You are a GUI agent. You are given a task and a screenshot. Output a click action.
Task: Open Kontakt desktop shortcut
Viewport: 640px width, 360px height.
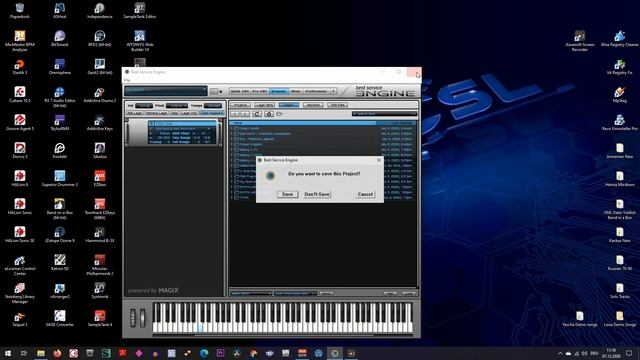(60, 151)
